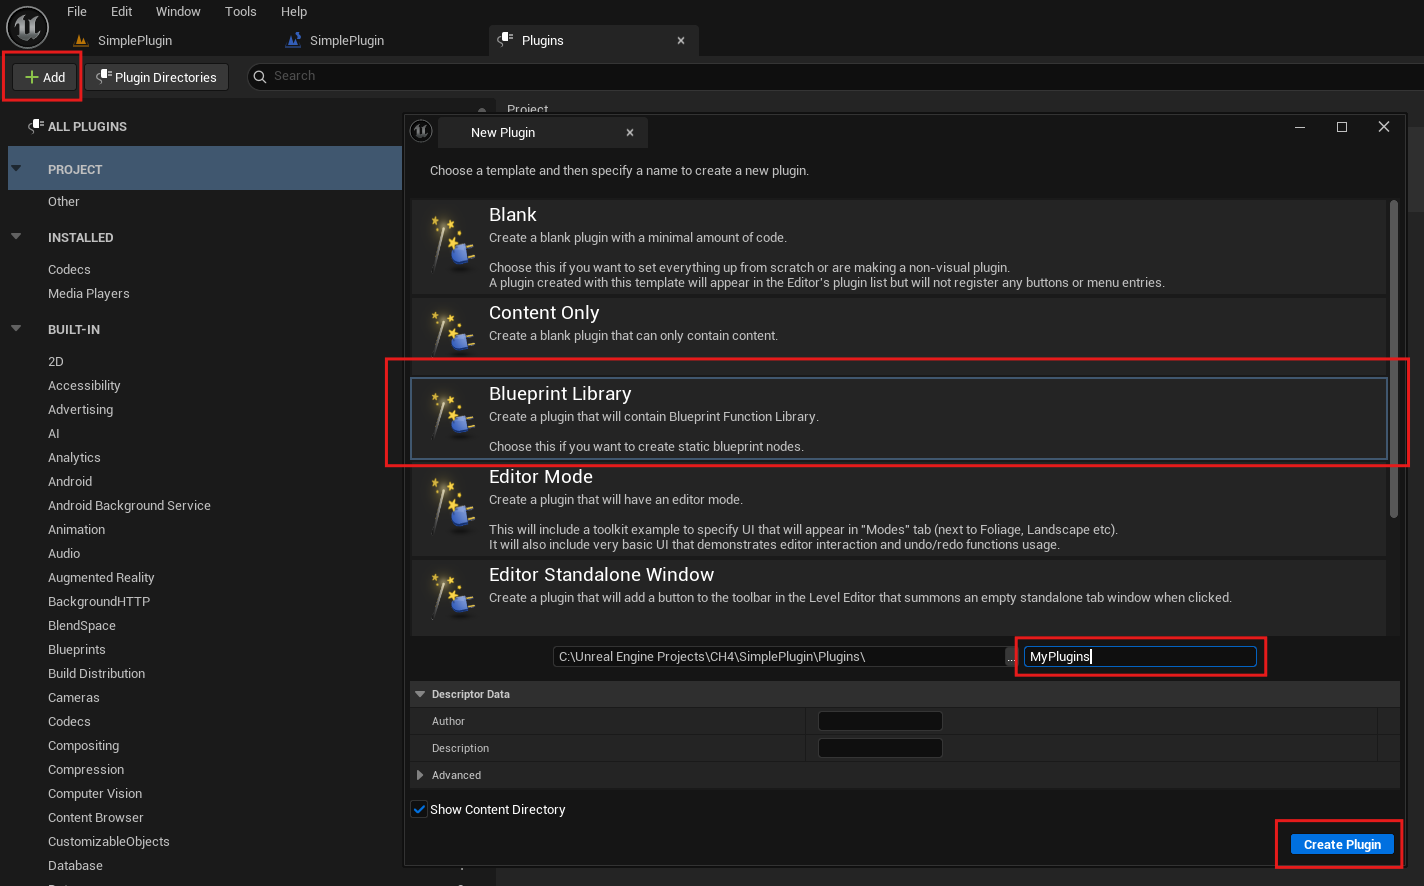Collapse the BUILT-IN category arrow

point(16,328)
